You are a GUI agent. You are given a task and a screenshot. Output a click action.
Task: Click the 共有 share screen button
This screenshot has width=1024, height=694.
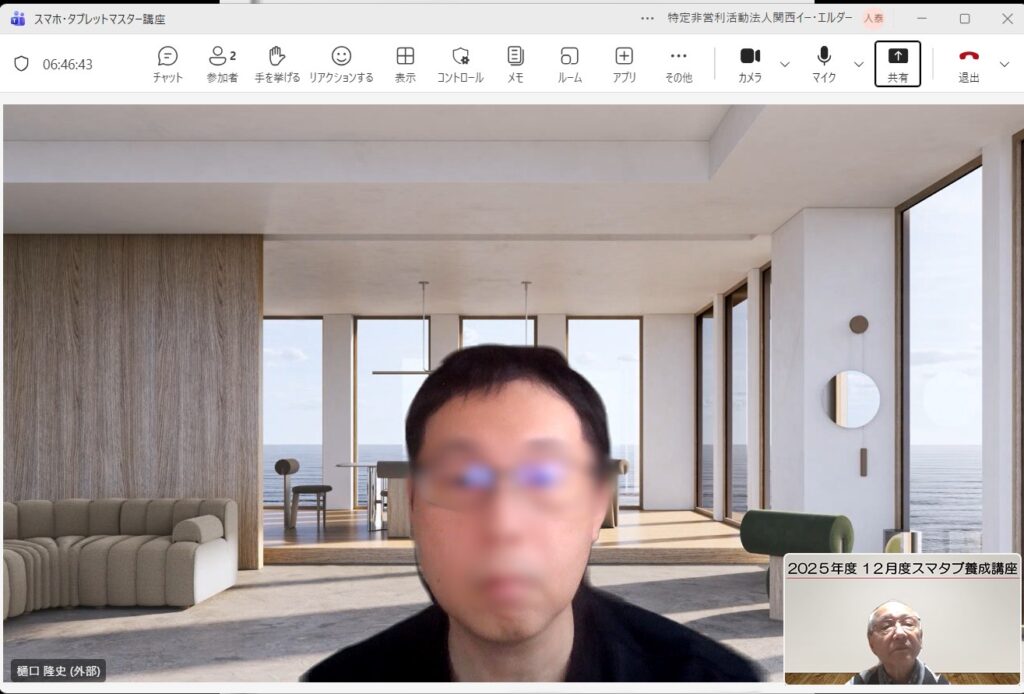pos(897,64)
